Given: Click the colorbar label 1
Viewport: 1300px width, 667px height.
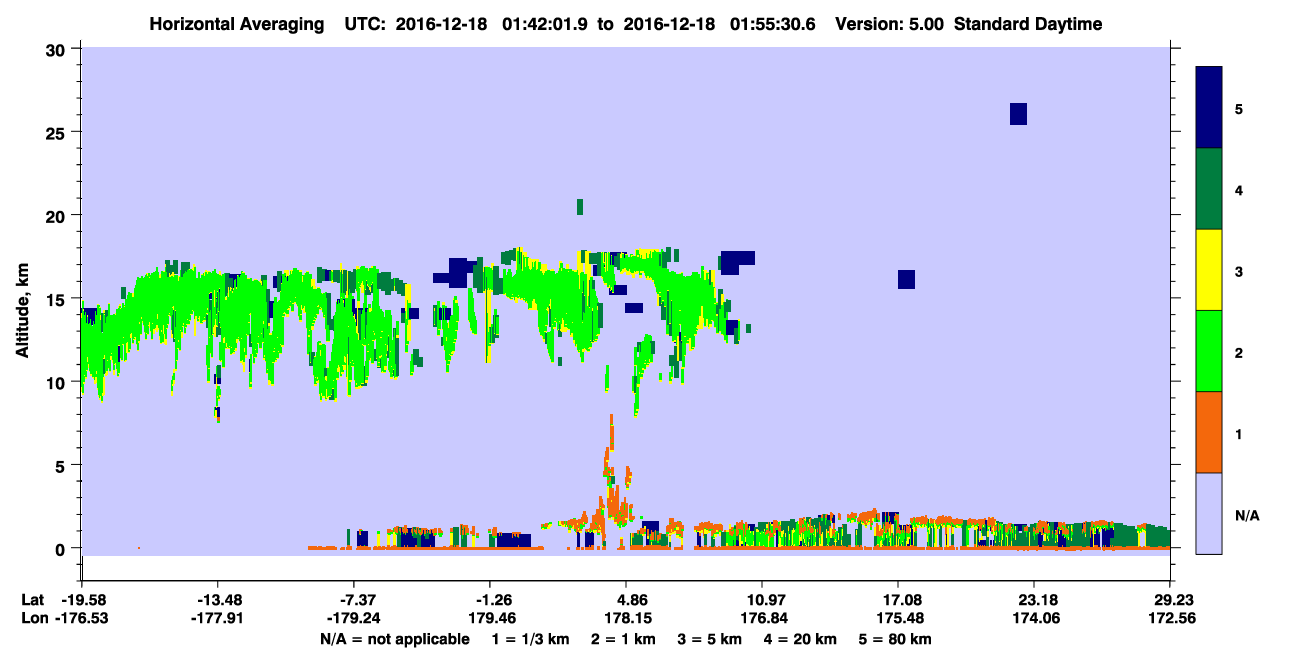Looking at the screenshot, I should 1239,433.
